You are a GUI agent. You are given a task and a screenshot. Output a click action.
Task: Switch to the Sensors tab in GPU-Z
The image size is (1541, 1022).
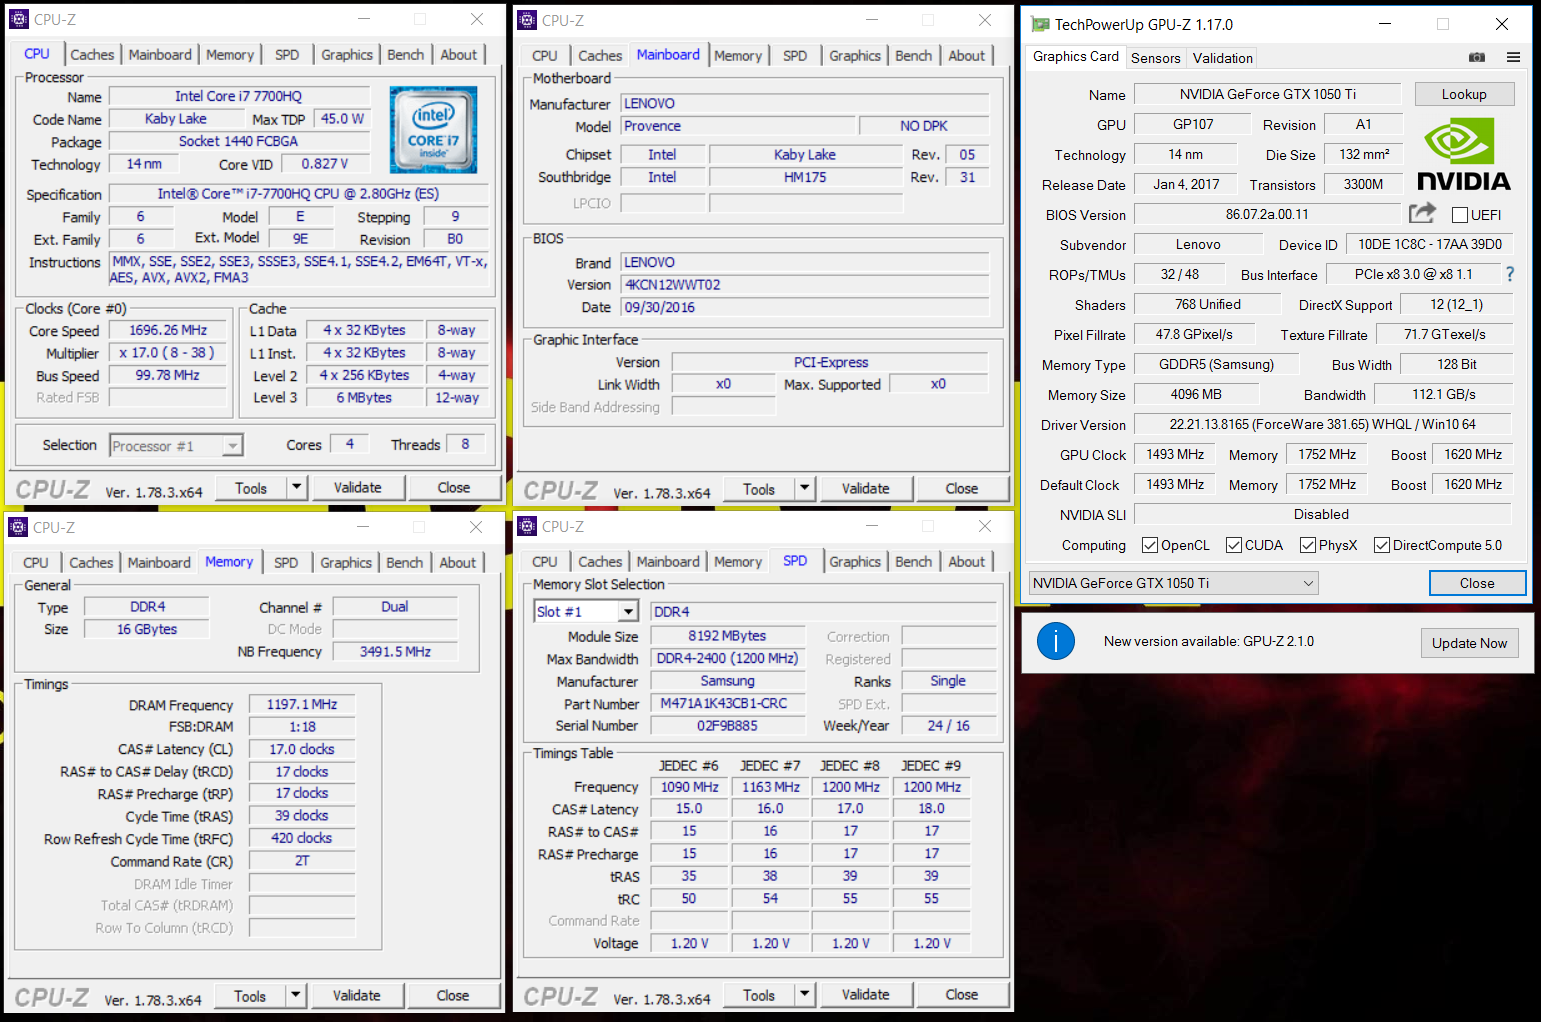(x=1156, y=58)
